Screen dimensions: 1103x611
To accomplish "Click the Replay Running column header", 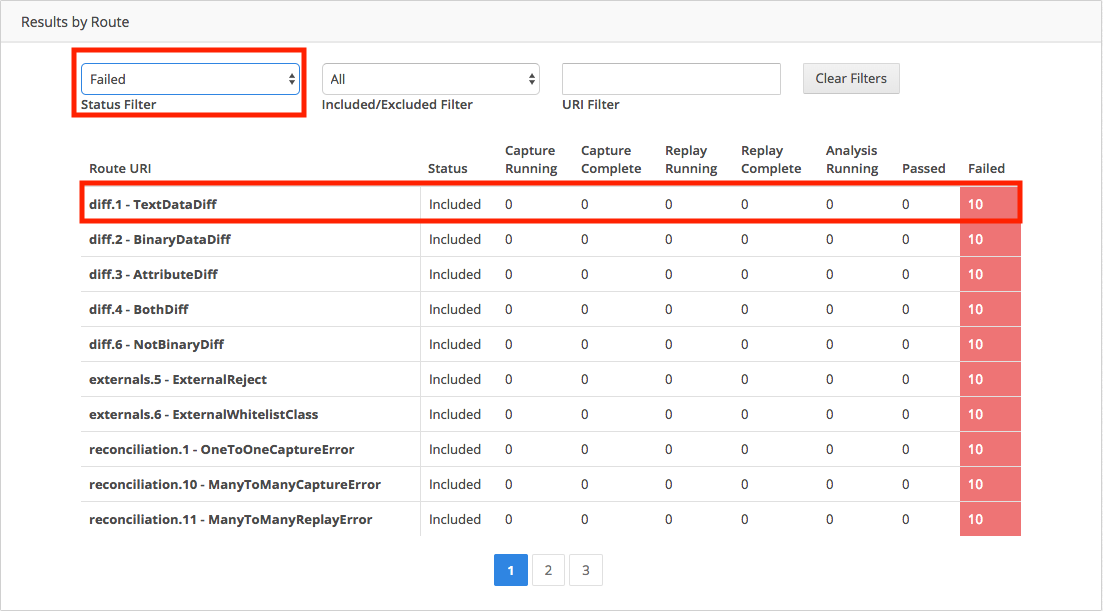I will (x=691, y=160).
